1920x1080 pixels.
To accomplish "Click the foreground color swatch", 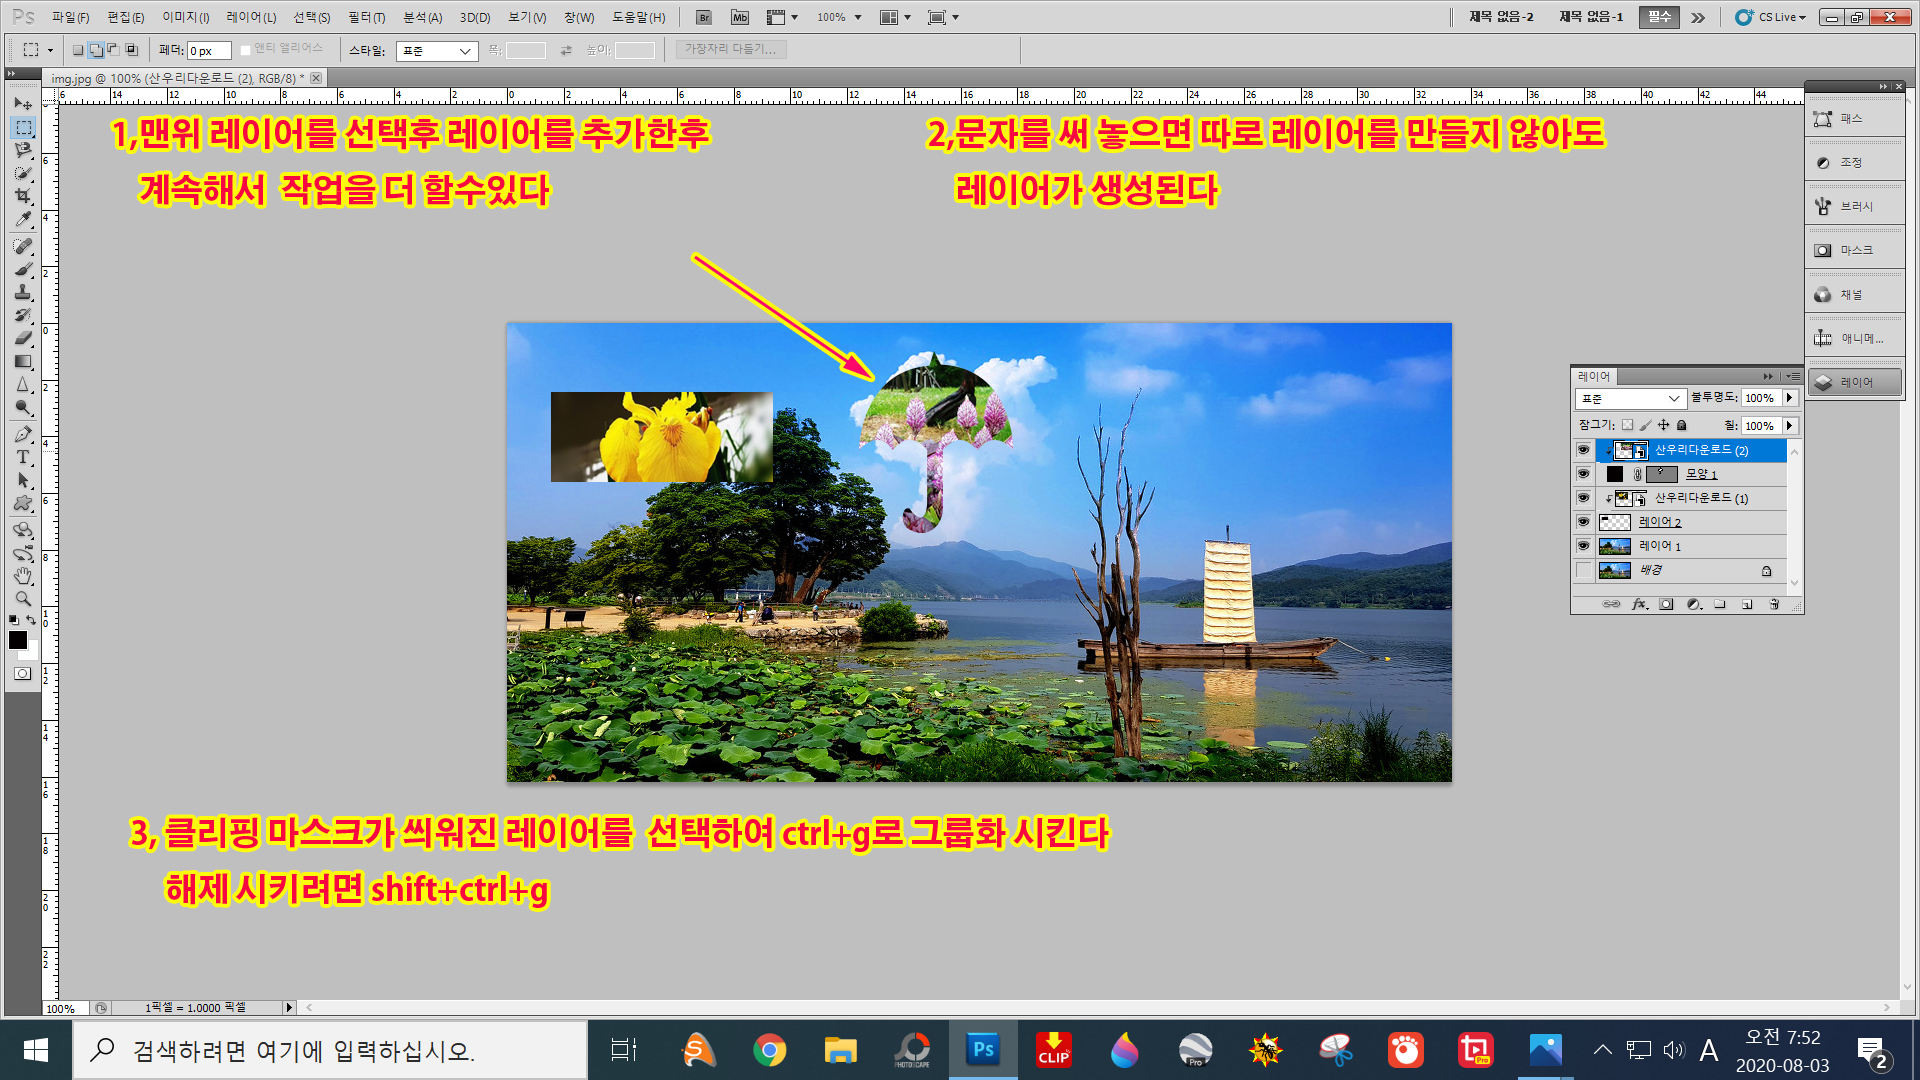I will (x=17, y=641).
